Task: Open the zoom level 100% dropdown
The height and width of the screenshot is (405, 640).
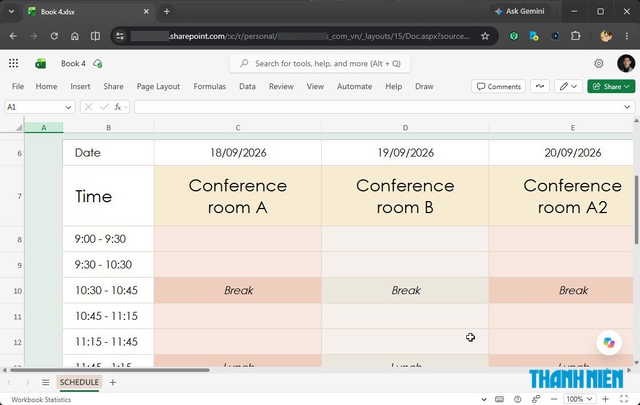Action: click(x=580, y=399)
